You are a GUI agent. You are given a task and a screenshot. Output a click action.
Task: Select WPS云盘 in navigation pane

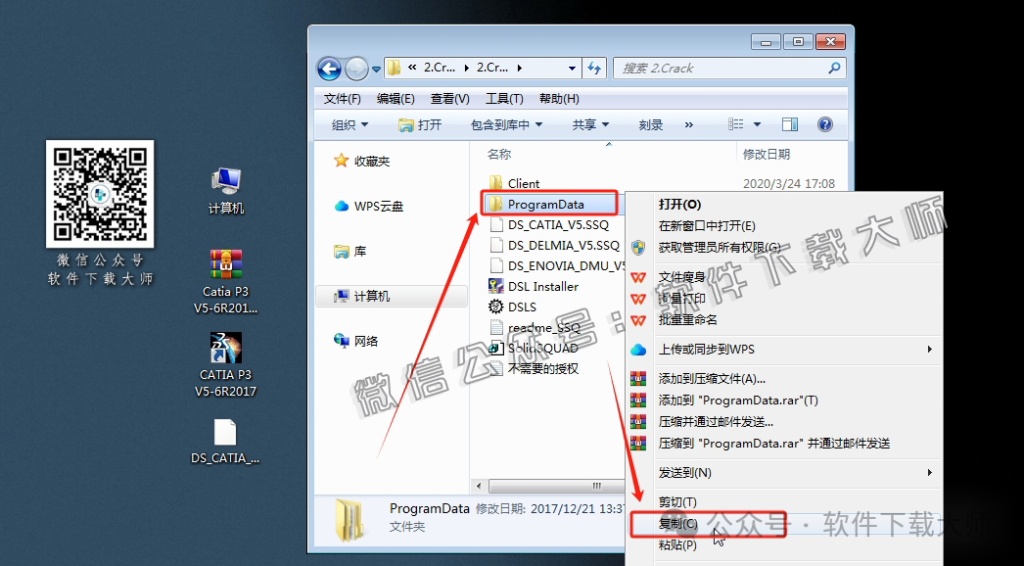(x=369, y=206)
